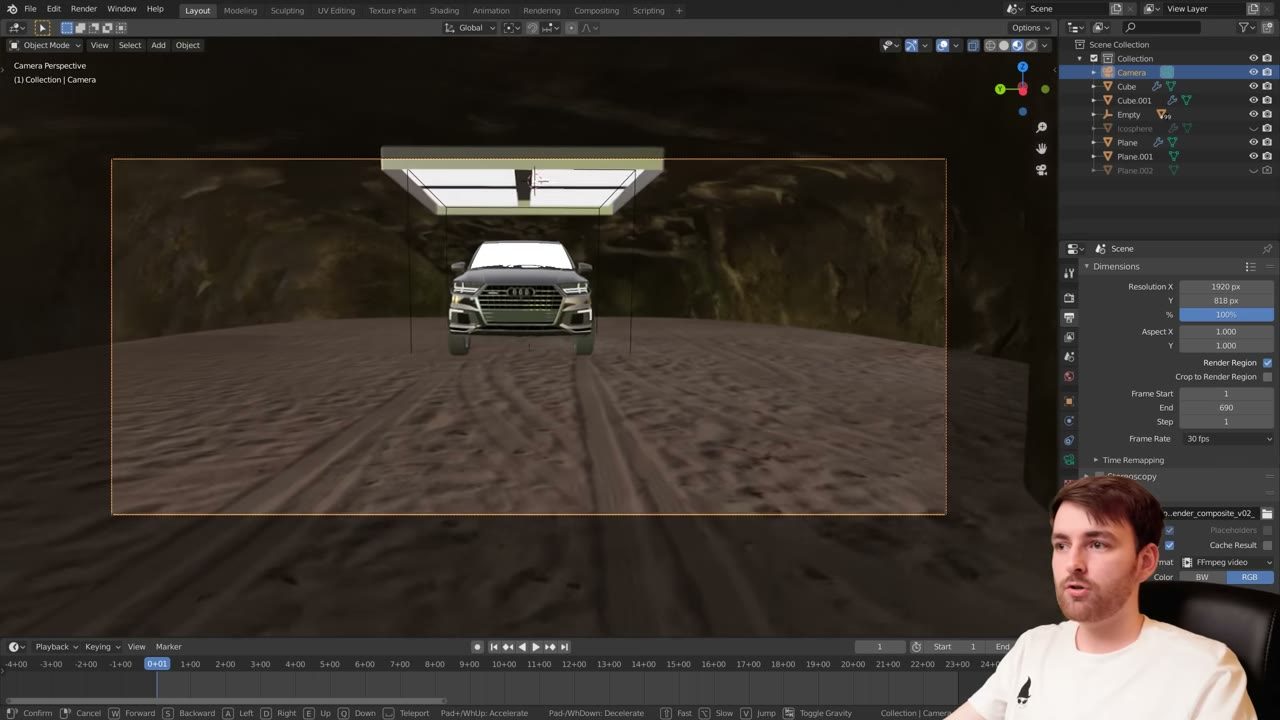Click the output path folder icon
Screen dimensions: 1280x720
point(1266,513)
